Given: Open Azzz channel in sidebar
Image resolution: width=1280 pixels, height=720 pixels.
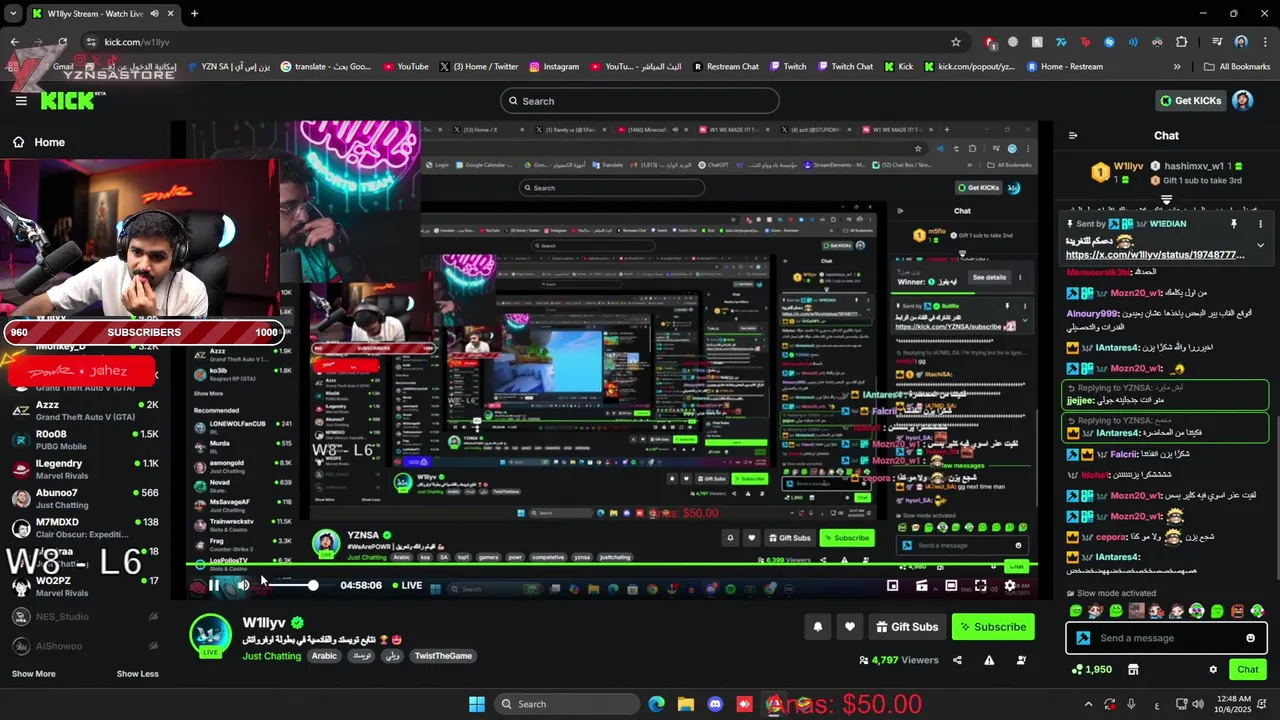Looking at the screenshot, I should pyautogui.click(x=85, y=410).
